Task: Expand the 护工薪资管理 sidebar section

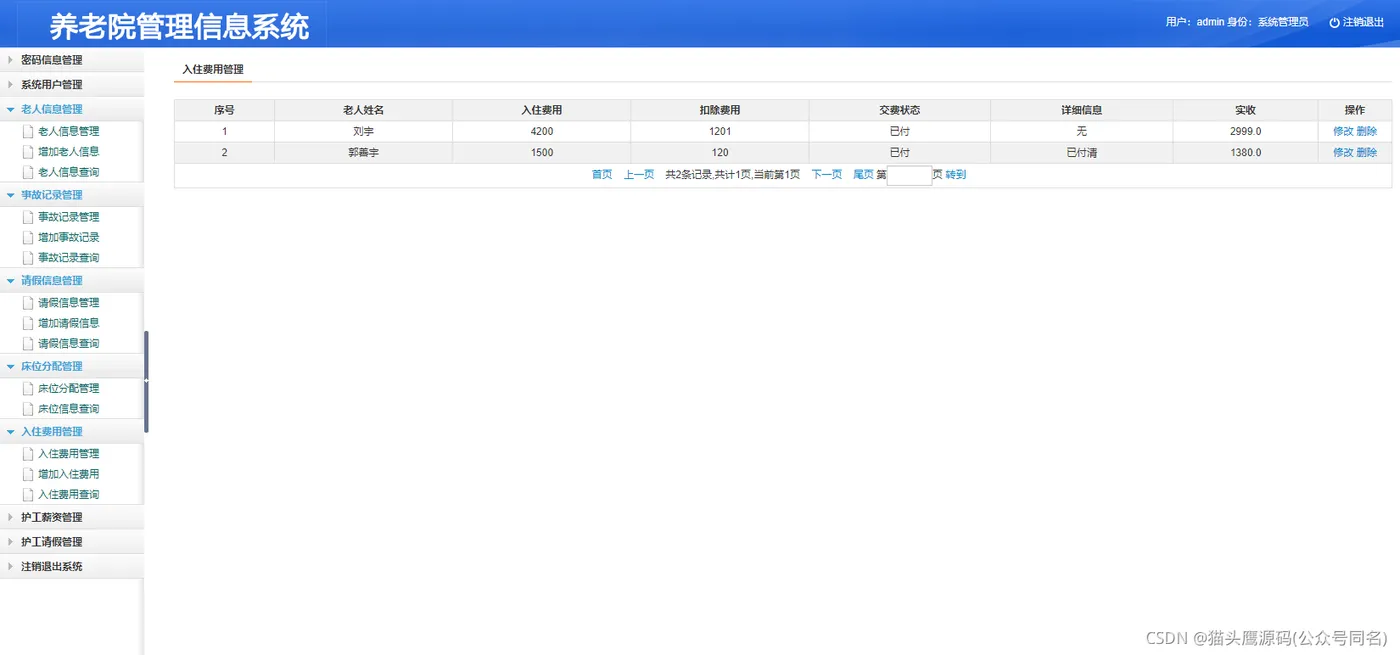Action: pyautogui.click(x=72, y=517)
